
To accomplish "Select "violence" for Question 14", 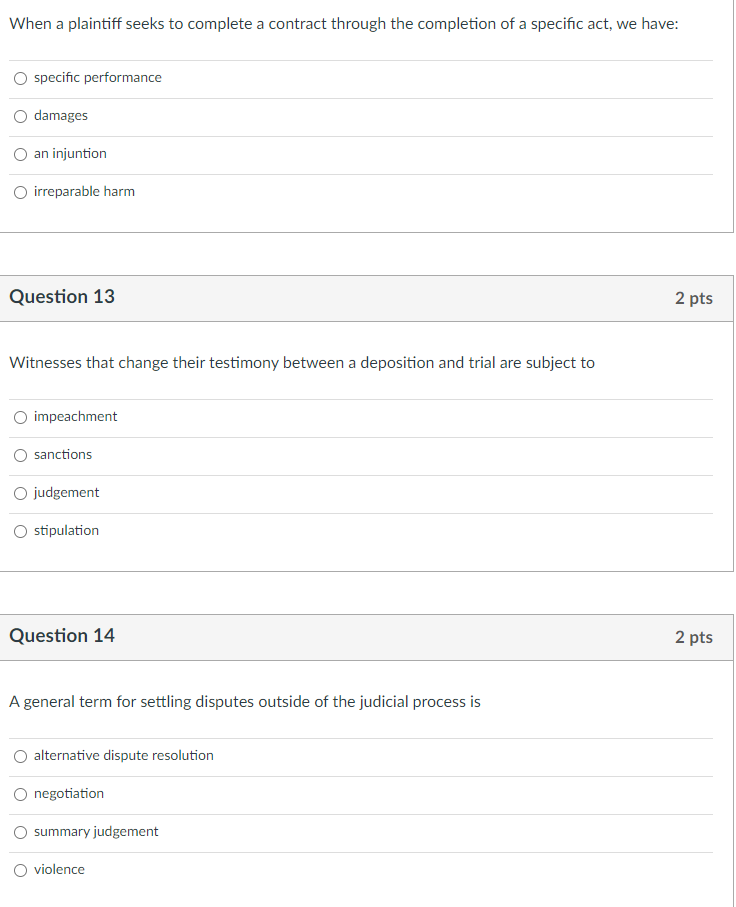I will click(x=20, y=870).
